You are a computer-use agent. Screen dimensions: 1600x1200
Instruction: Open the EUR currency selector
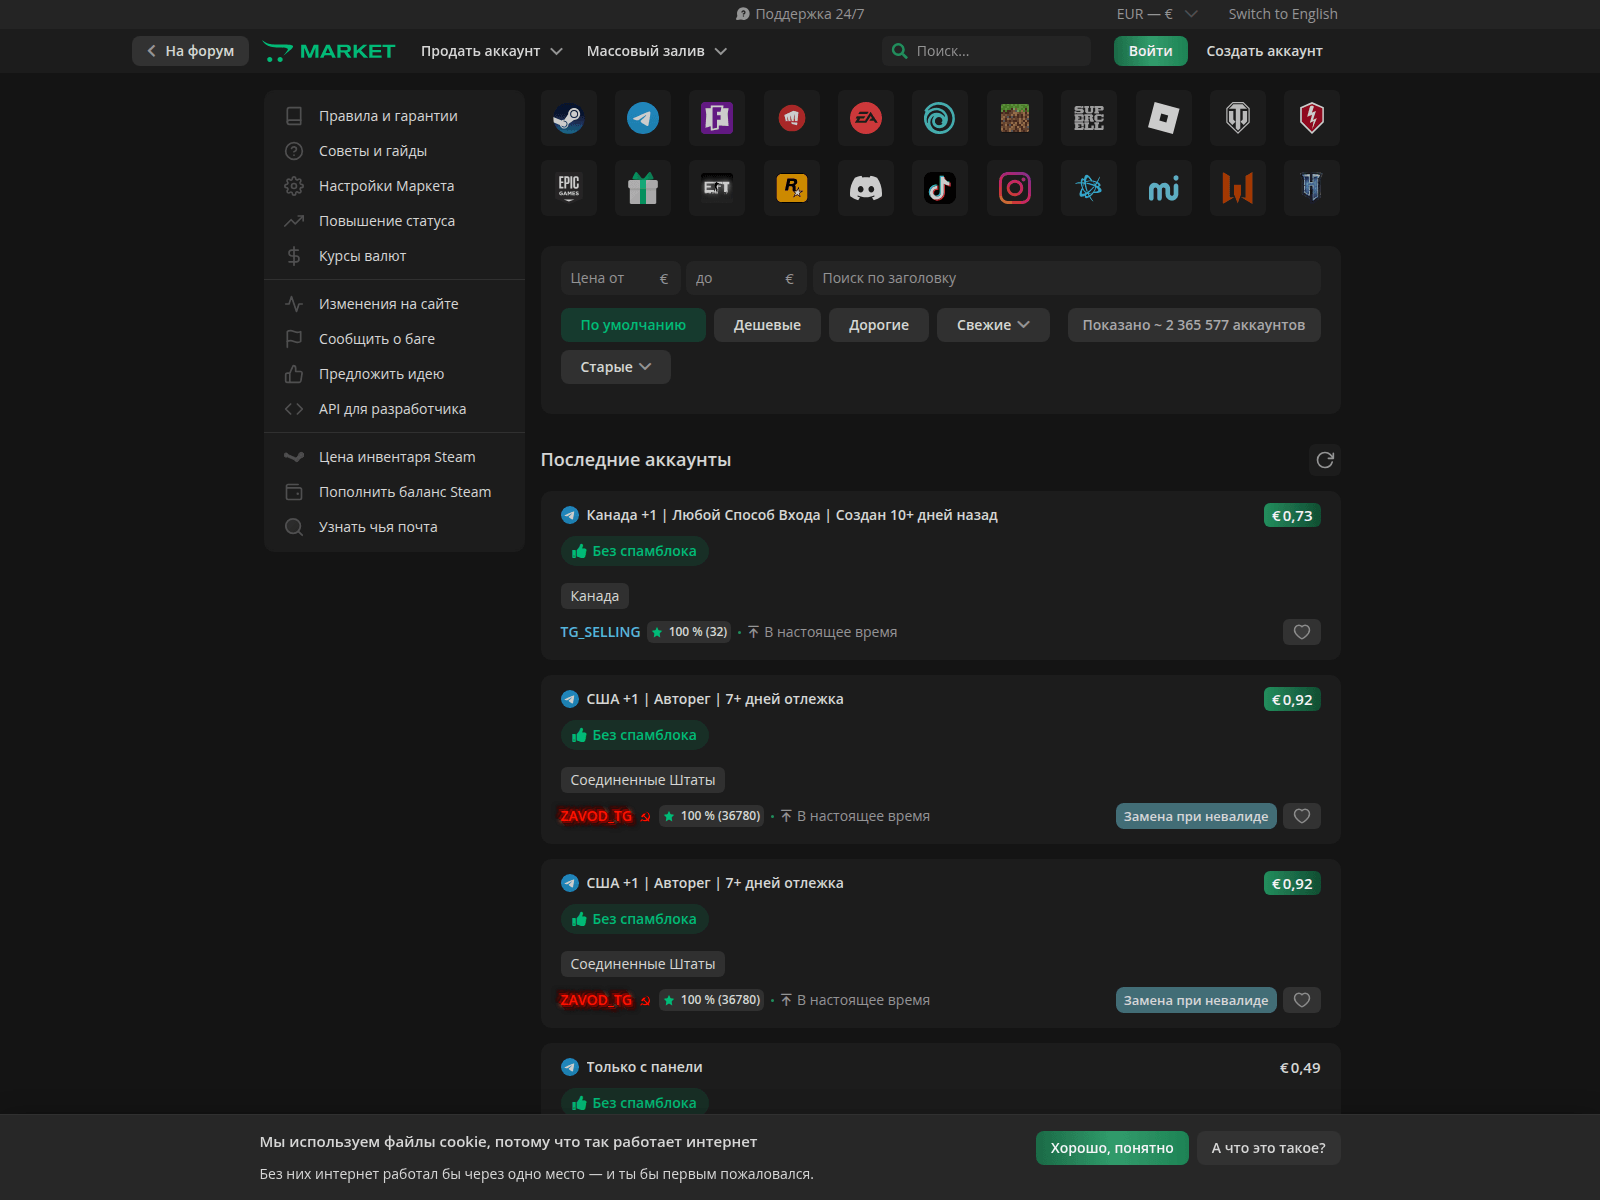coord(1156,14)
